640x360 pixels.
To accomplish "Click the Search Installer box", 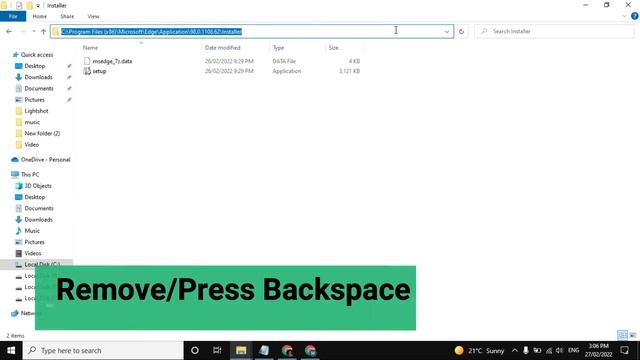I will [554, 31].
